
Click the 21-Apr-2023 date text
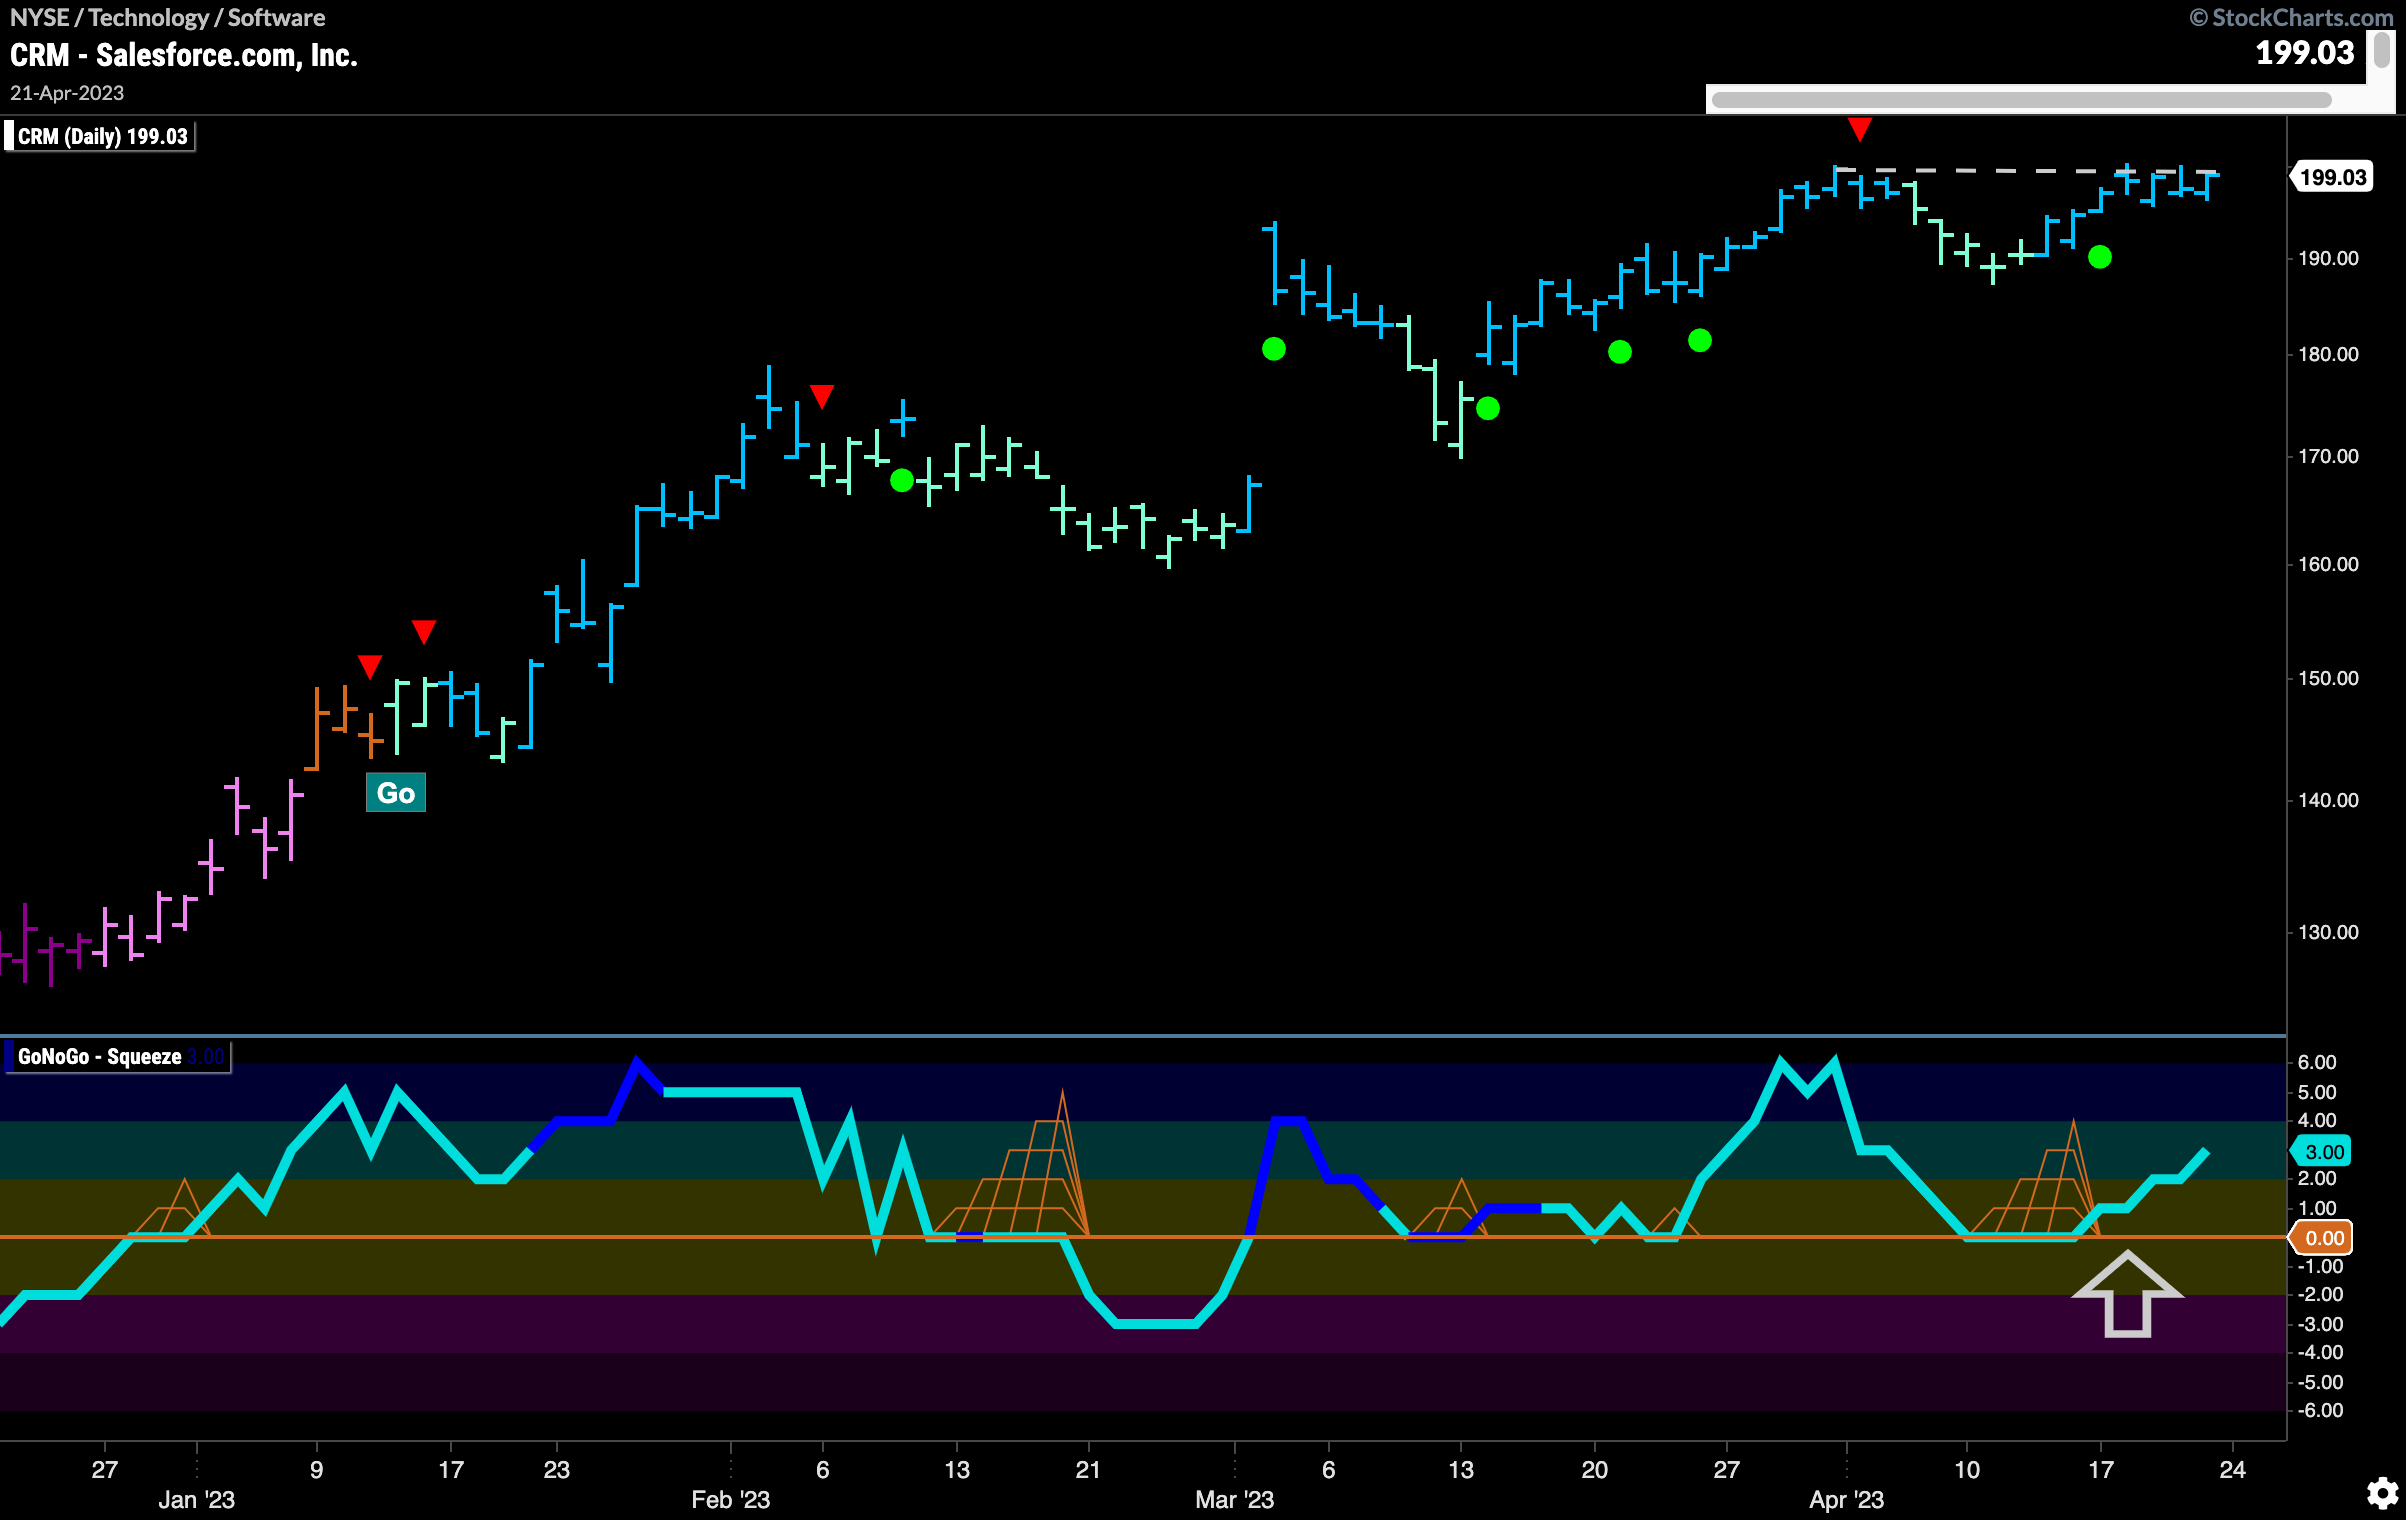pos(67,93)
